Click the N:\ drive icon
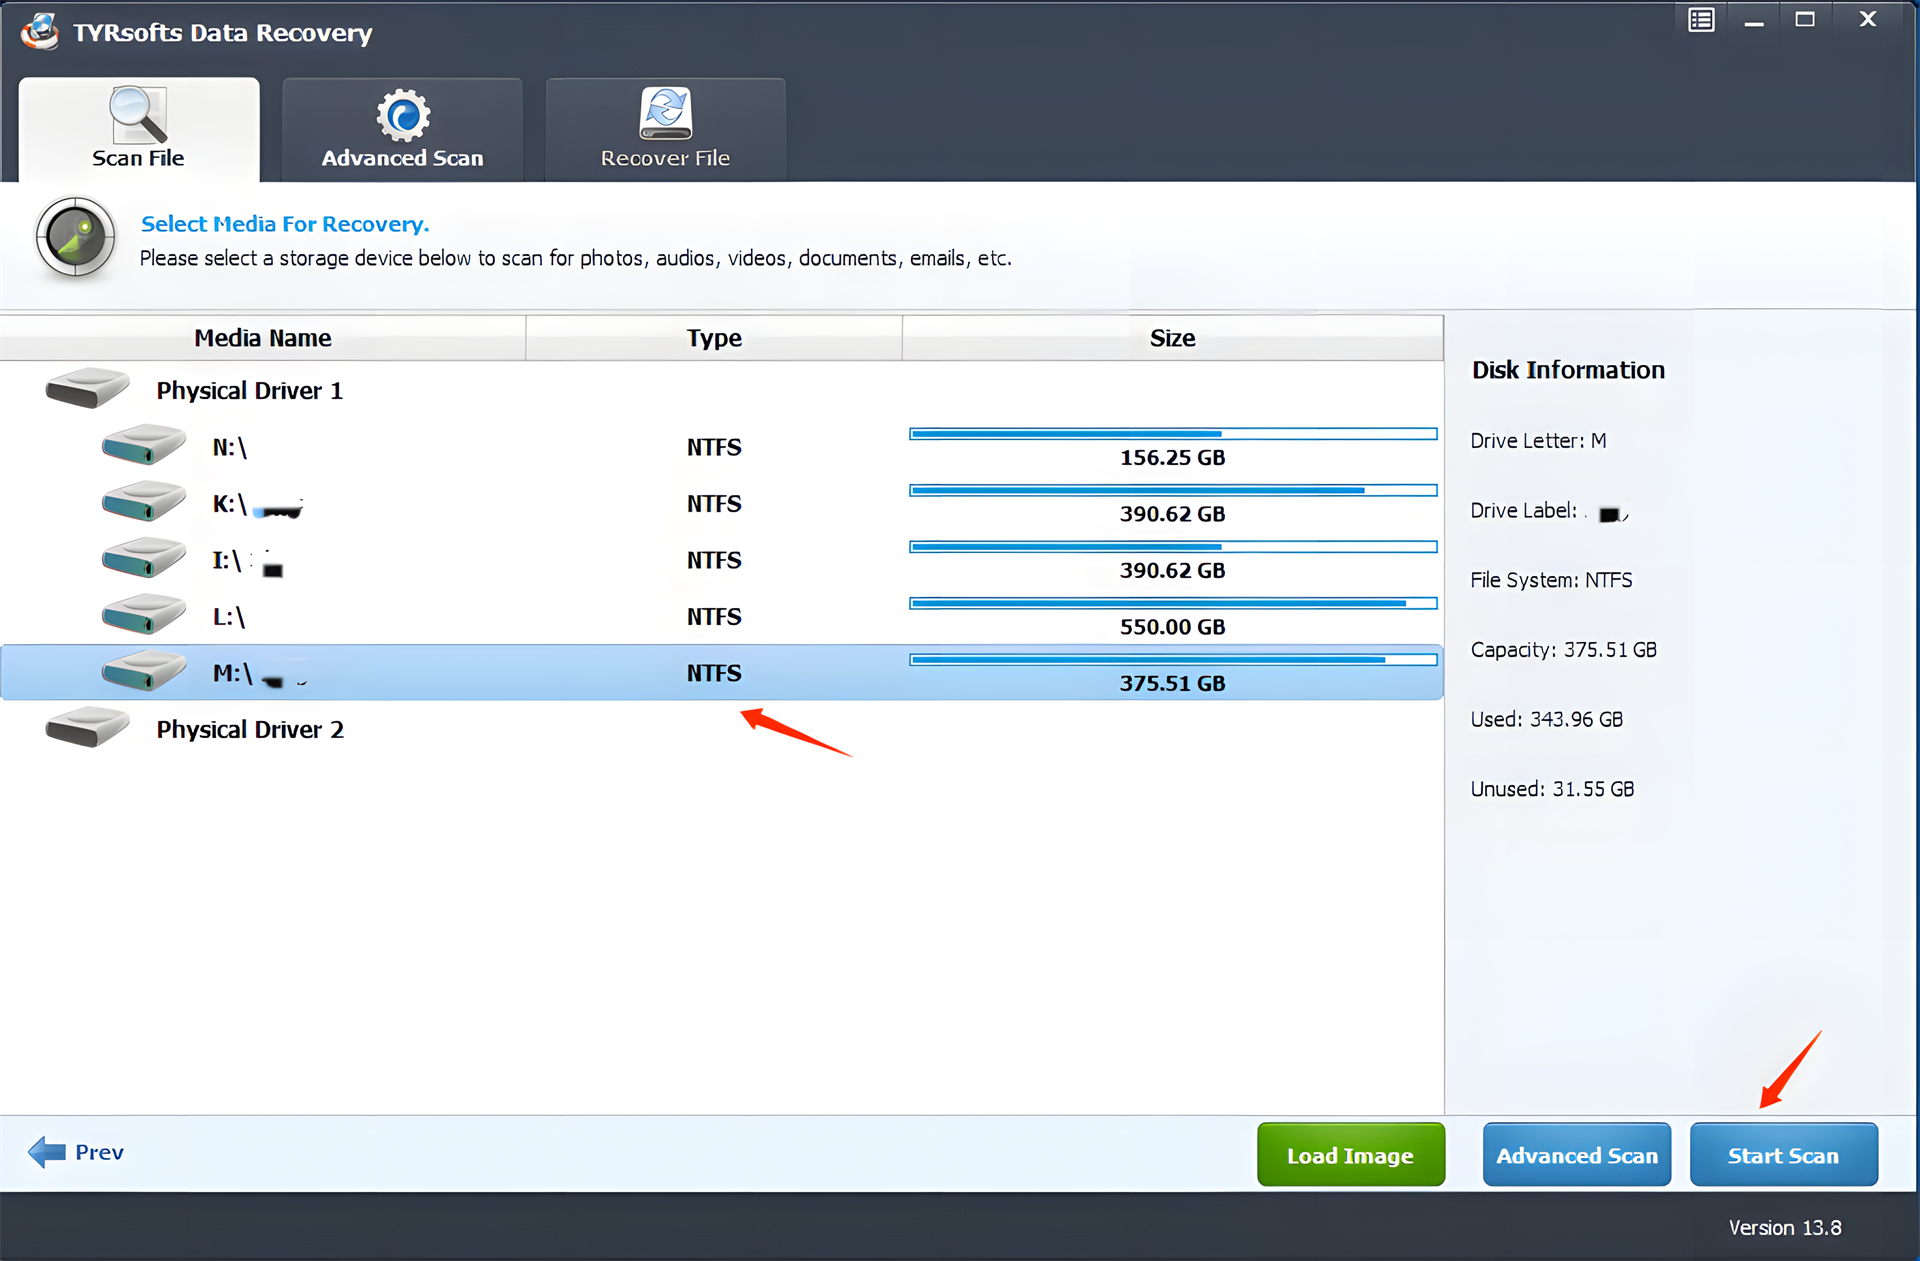 click(143, 445)
